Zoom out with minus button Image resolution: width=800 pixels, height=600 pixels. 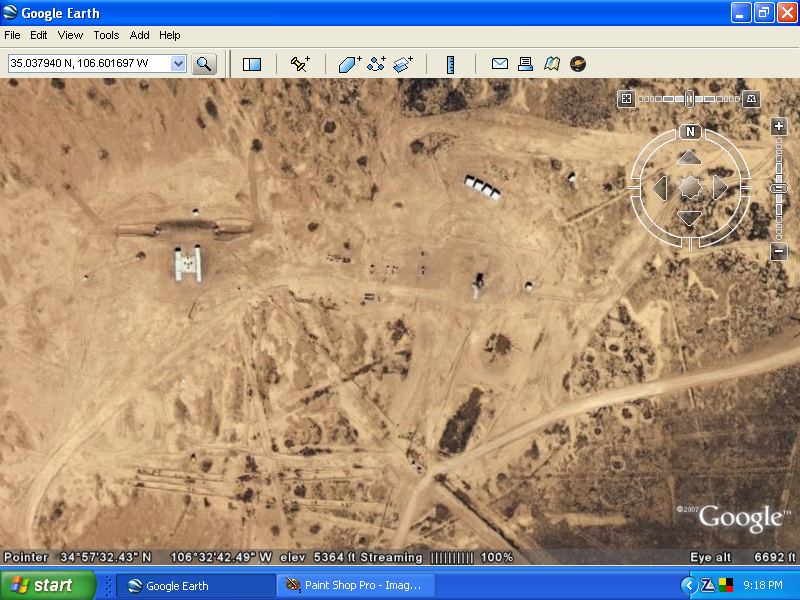pos(779,251)
